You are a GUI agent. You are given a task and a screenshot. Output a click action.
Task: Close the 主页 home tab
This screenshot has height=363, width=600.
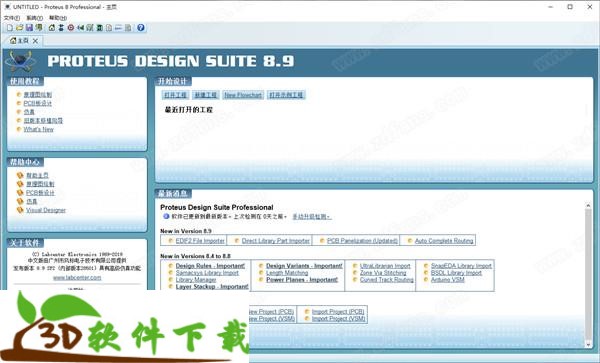tap(35, 41)
